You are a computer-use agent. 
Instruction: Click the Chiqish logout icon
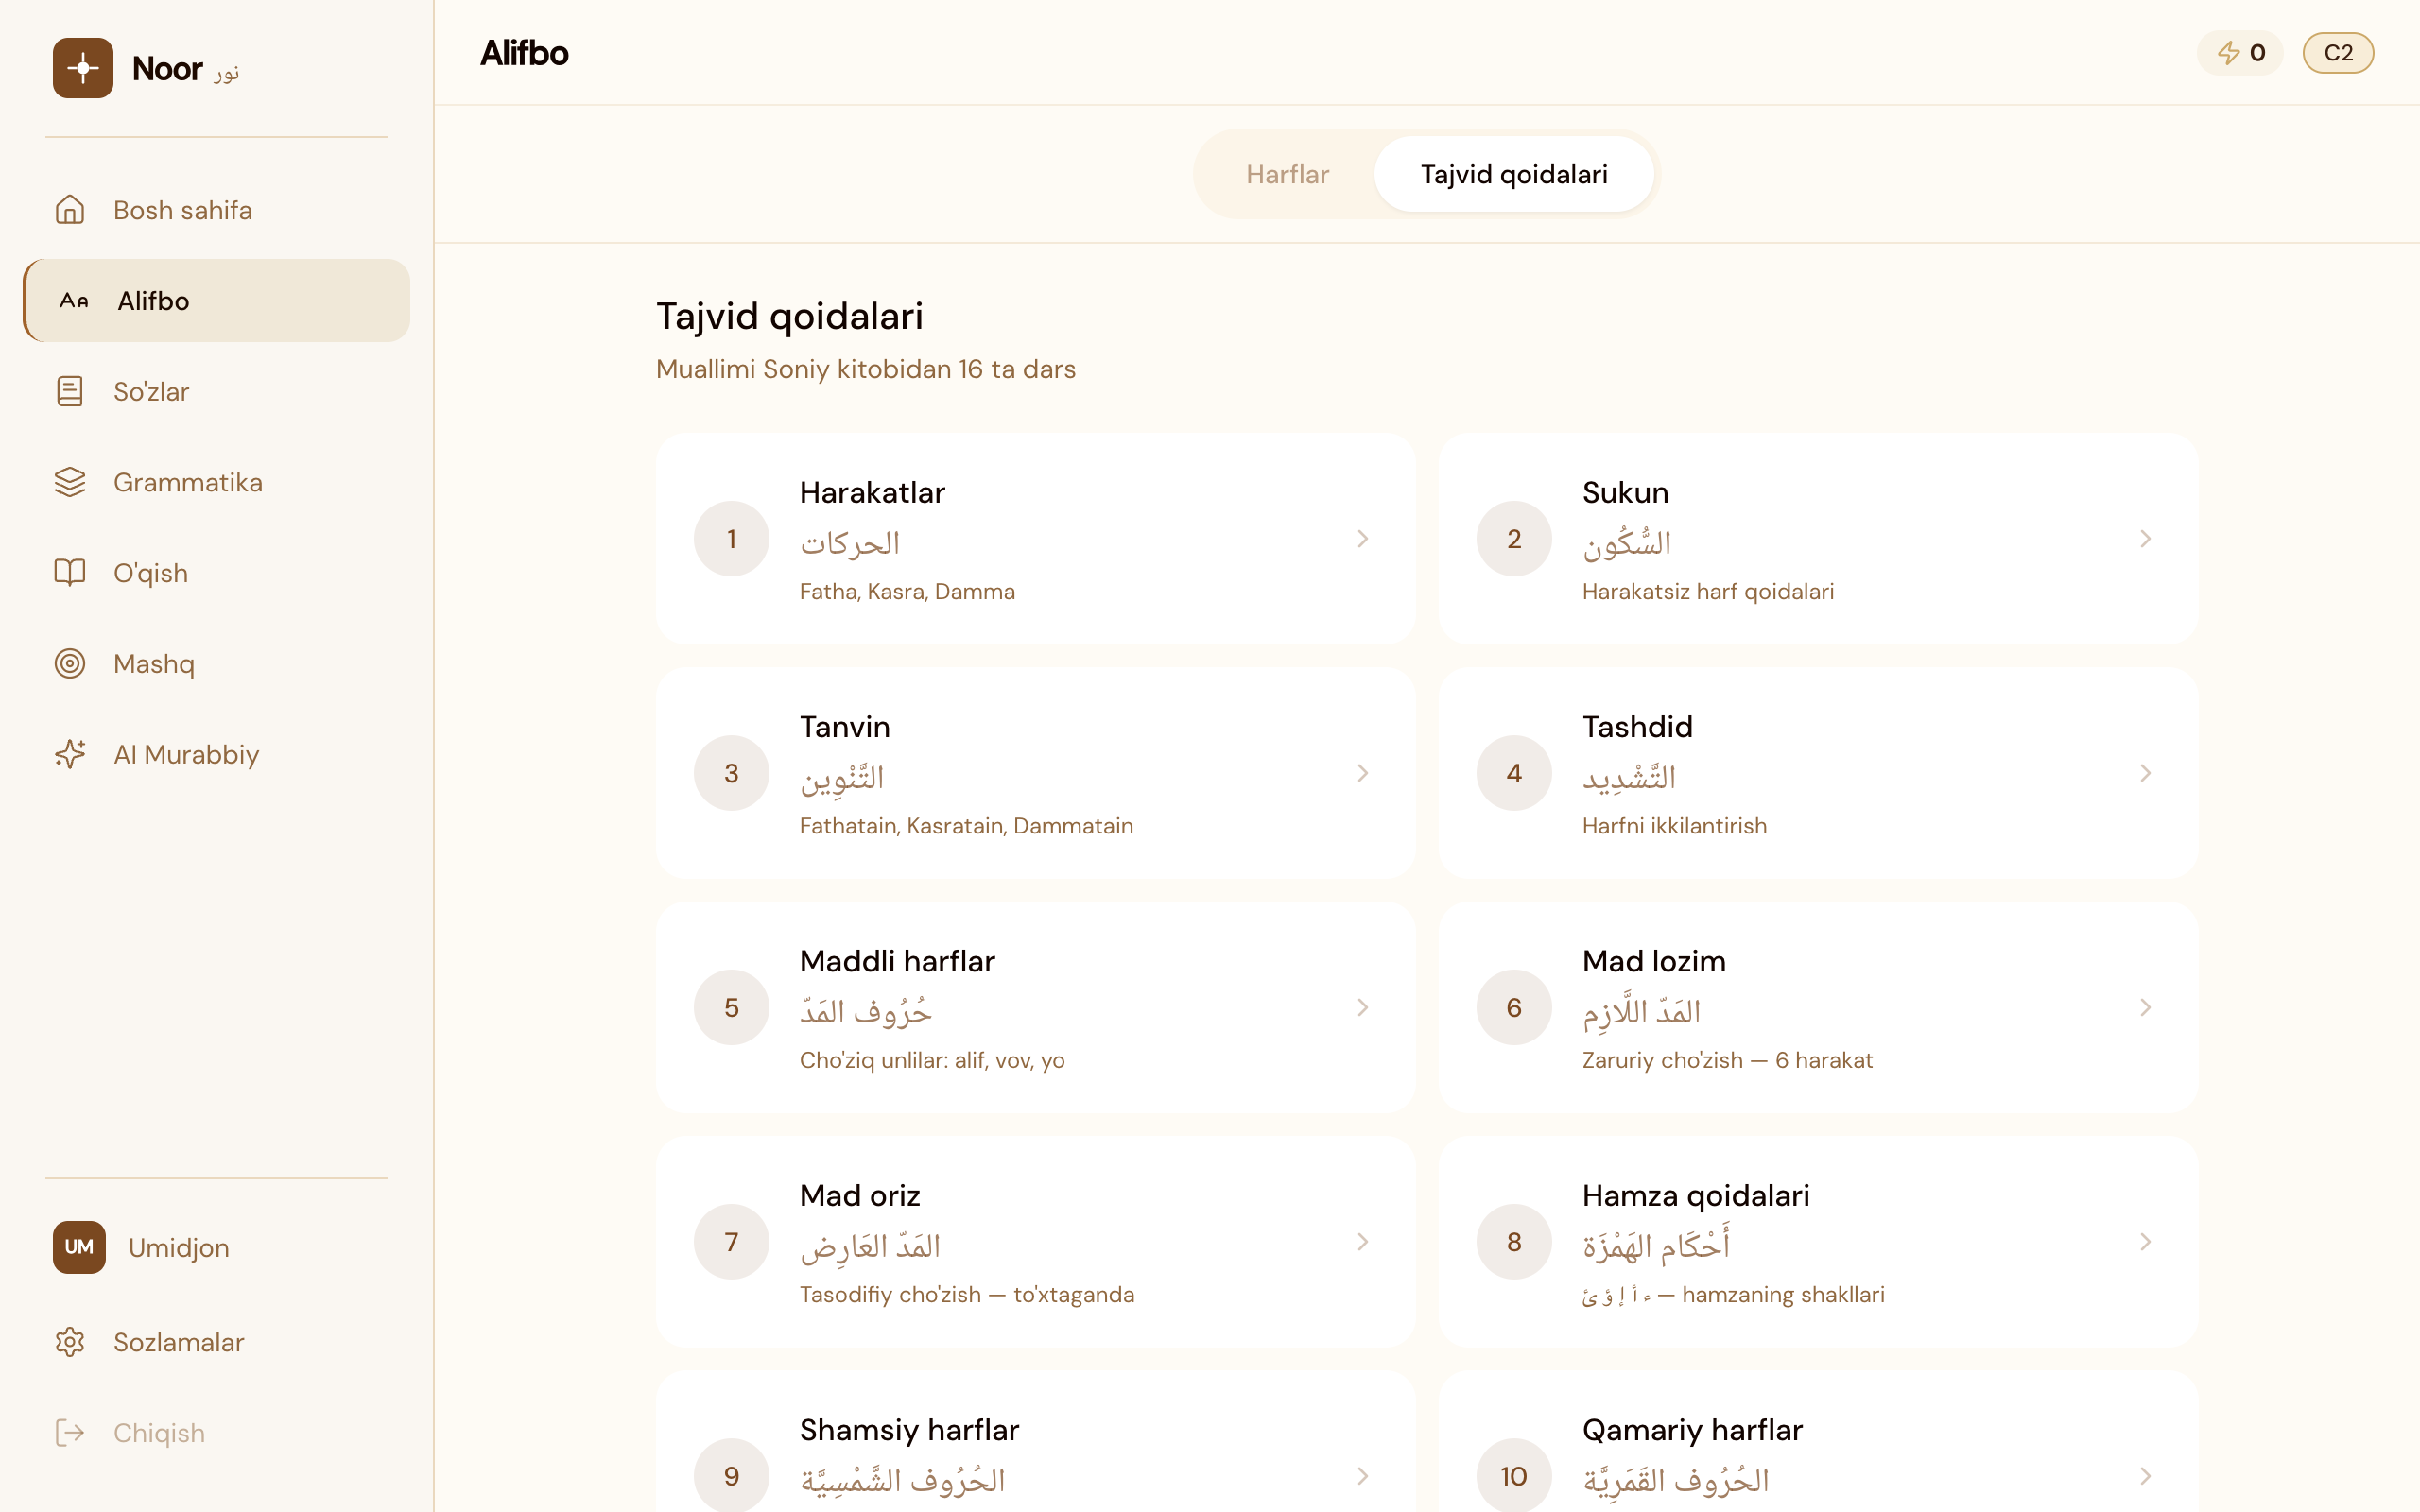70,1433
